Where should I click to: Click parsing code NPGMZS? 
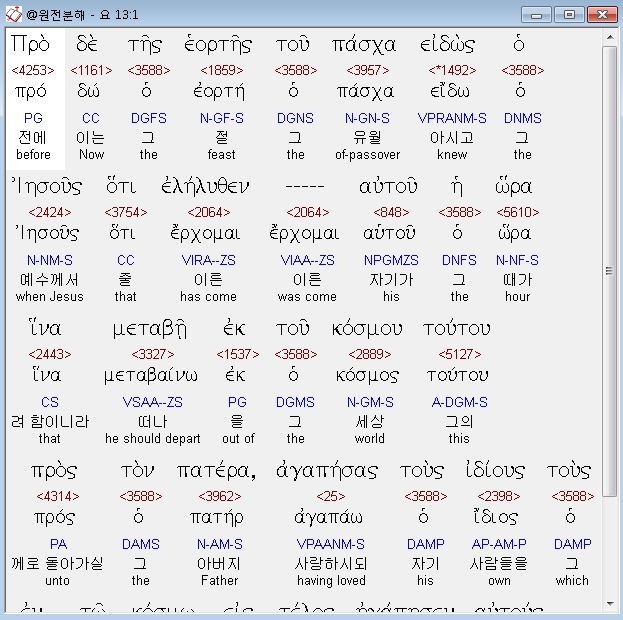[391, 260]
